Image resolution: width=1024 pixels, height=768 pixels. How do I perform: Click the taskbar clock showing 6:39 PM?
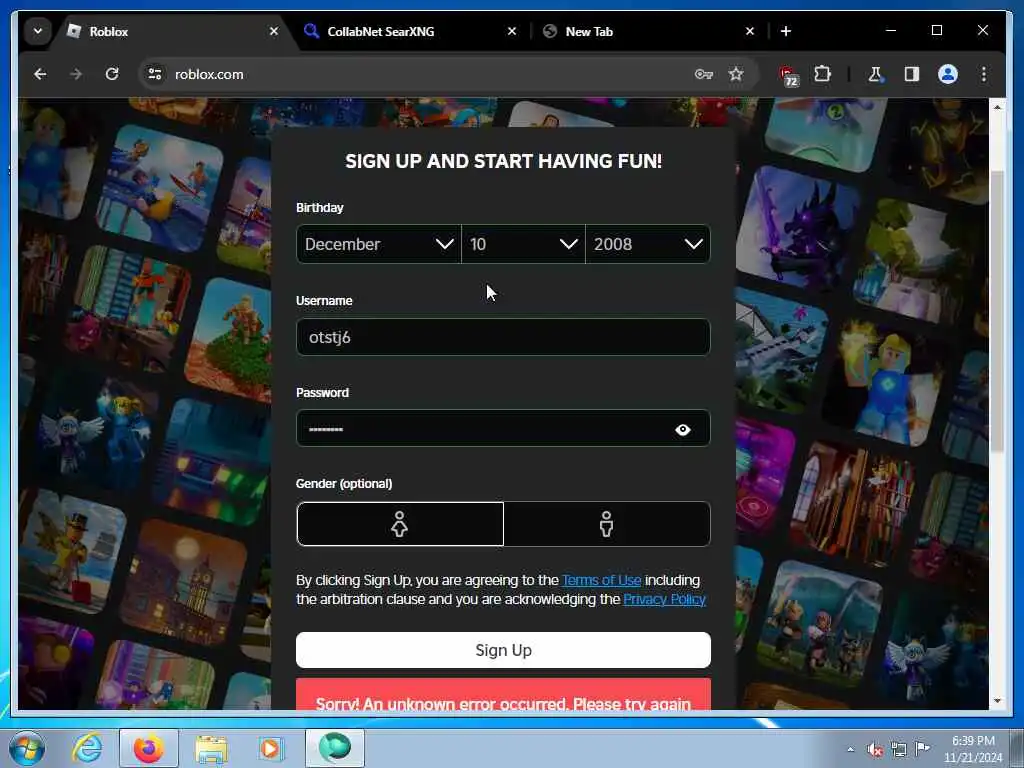click(973, 748)
